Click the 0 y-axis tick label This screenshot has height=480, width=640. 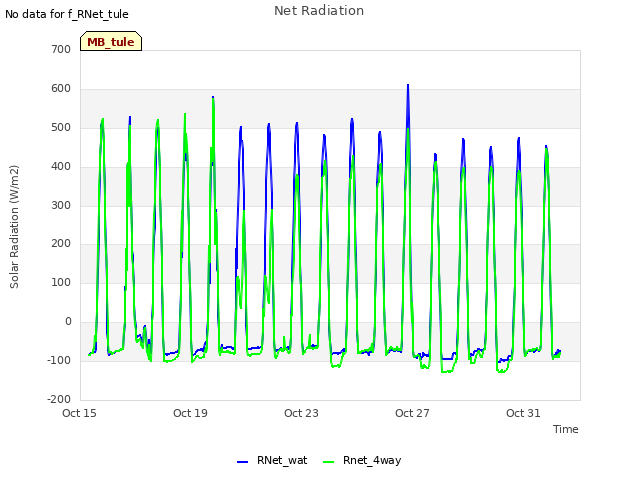[x=68, y=322]
